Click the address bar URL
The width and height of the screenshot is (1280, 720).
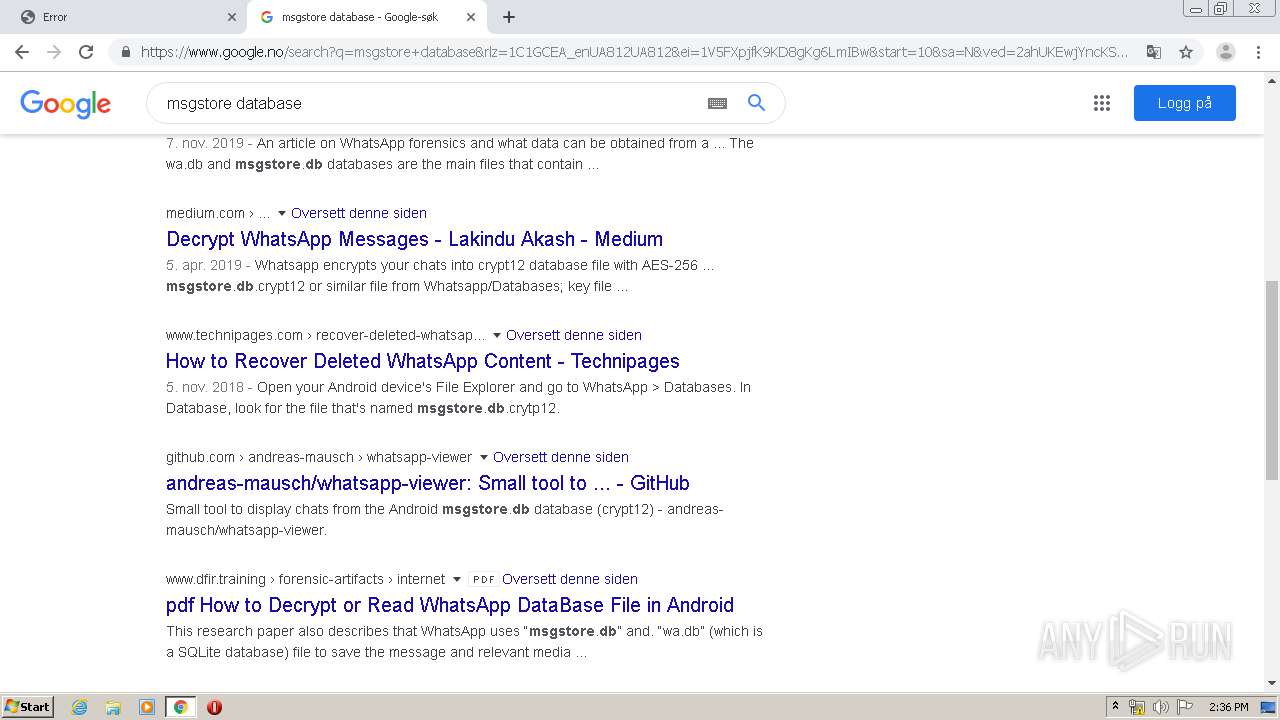click(x=634, y=52)
